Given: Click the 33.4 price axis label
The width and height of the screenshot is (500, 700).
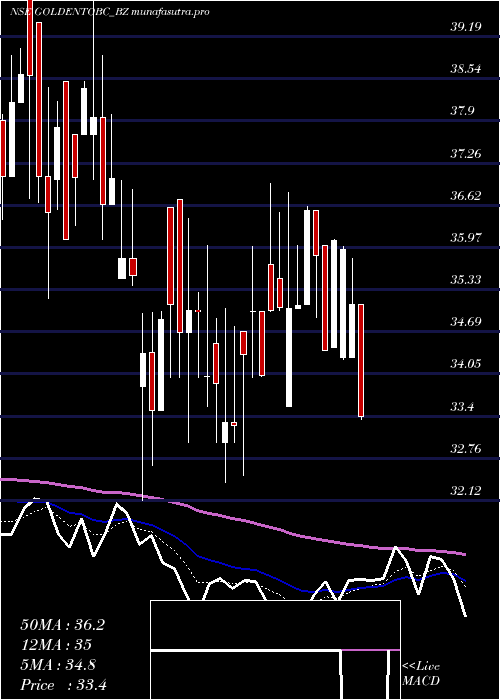Looking at the screenshot, I should coord(462,407).
